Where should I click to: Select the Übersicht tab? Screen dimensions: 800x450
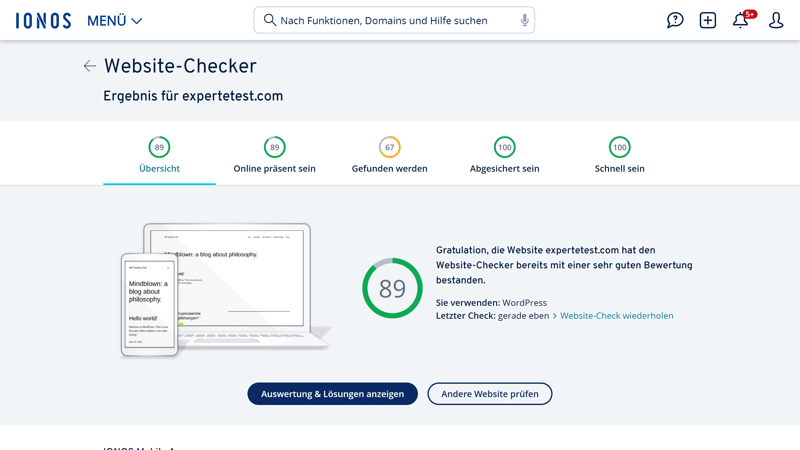(x=159, y=156)
